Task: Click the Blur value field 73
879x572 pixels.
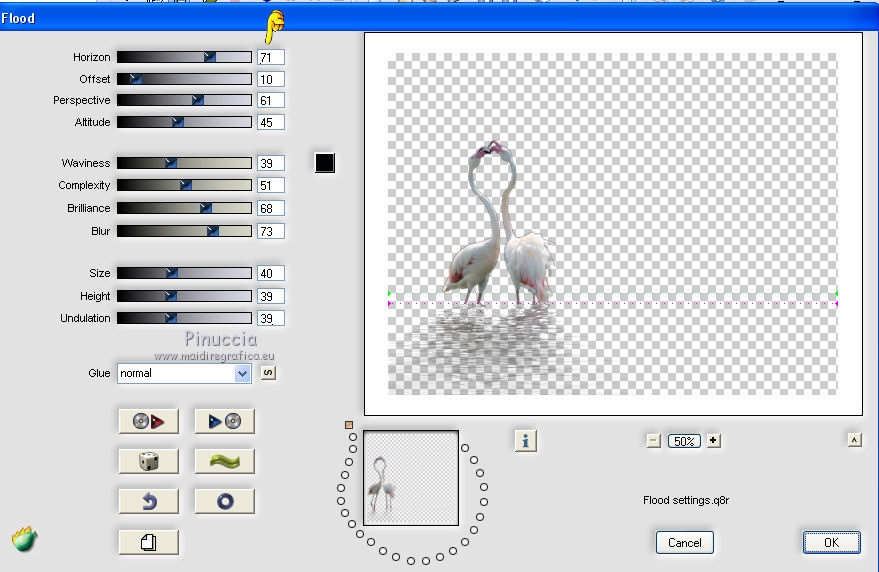Action: coord(271,231)
